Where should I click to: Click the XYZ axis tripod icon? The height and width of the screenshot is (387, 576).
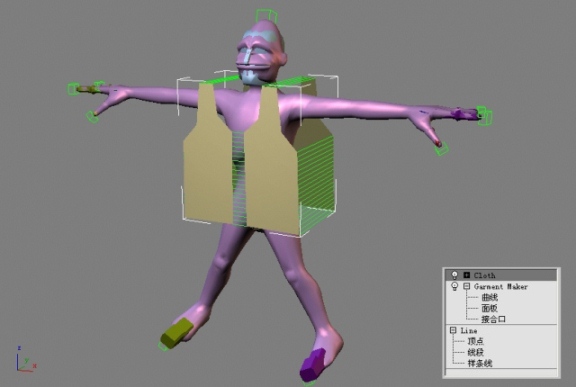pyautogui.click(x=25, y=359)
